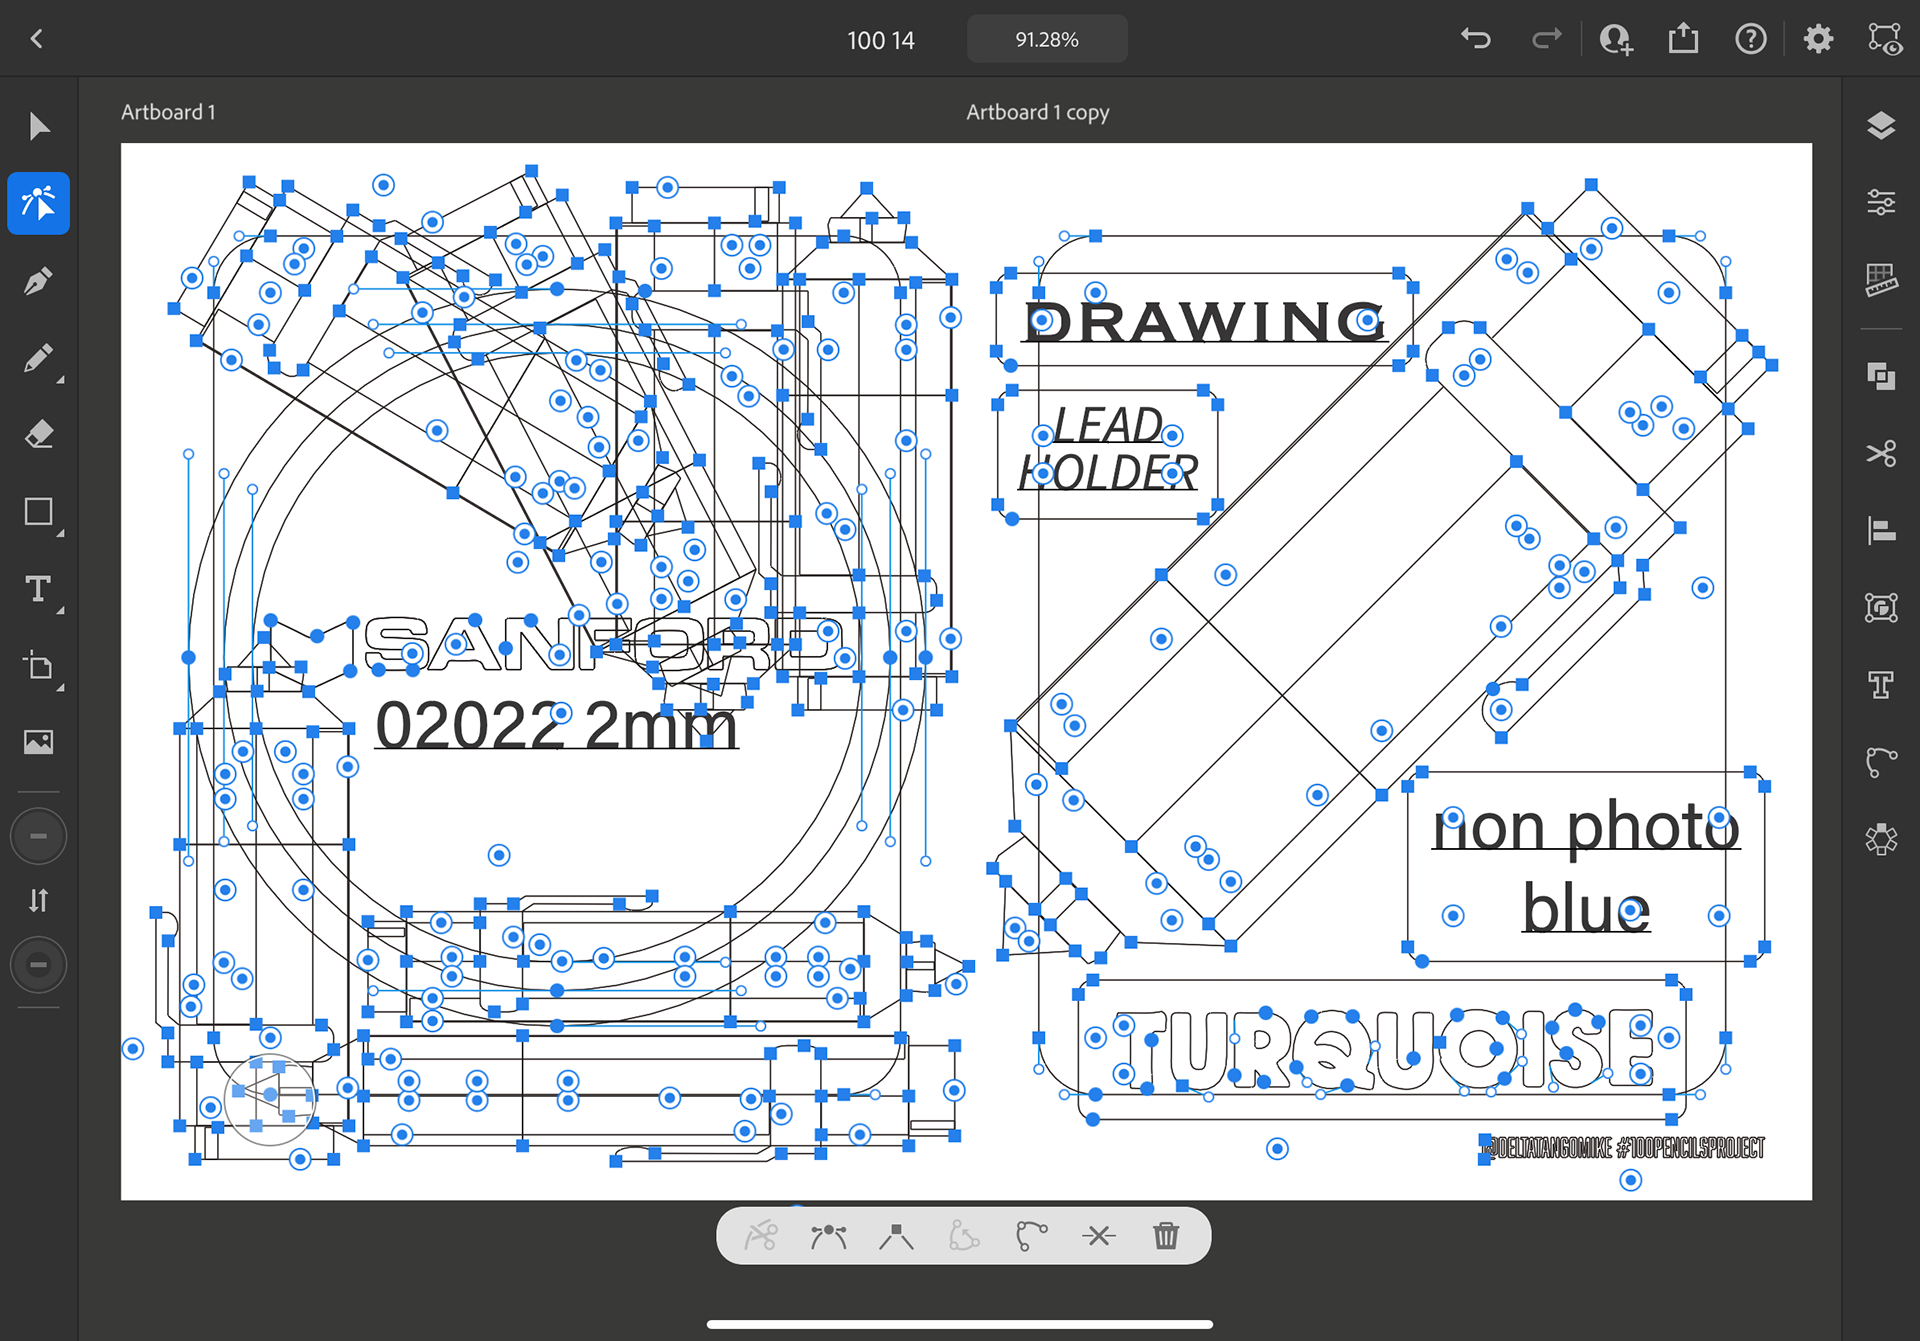Open the Combine shapes panel

tap(1881, 376)
